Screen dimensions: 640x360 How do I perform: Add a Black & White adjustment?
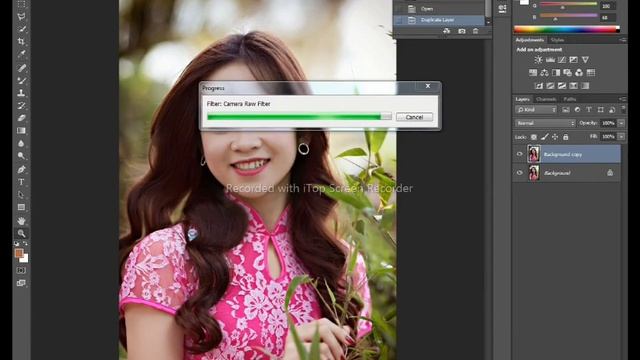(556, 73)
